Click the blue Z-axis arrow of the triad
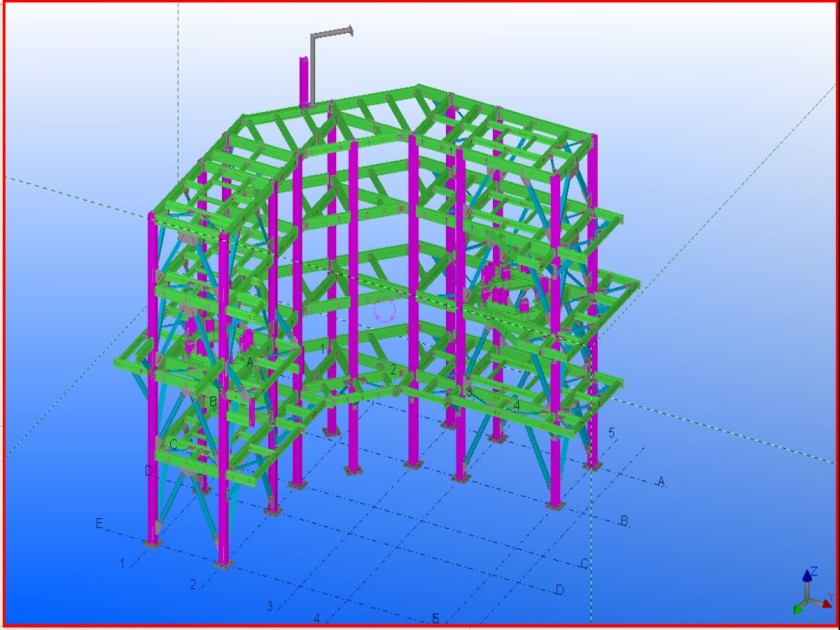The height and width of the screenshot is (630, 840). [x=807, y=578]
